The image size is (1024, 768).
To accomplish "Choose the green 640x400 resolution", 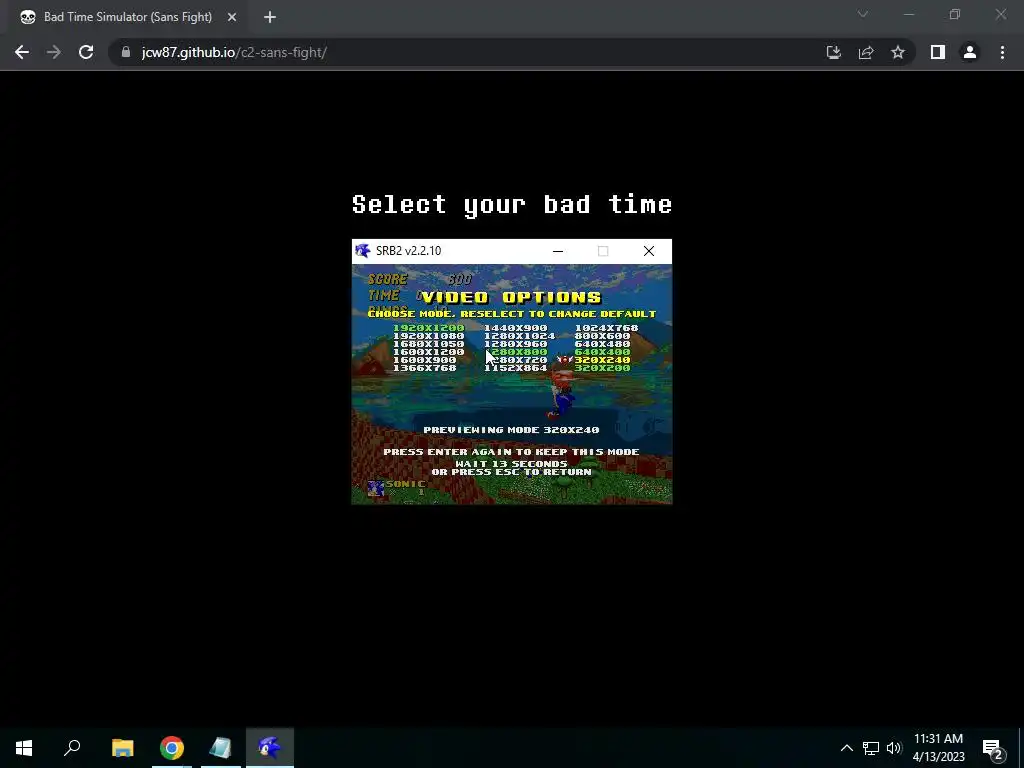I will [602, 352].
